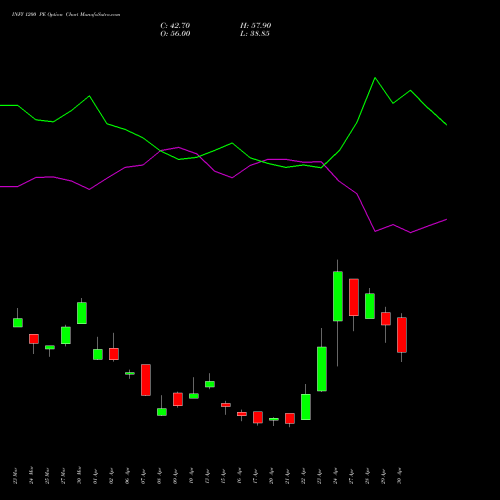Click the first green candlestick for 23 Mar

coord(18,322)
